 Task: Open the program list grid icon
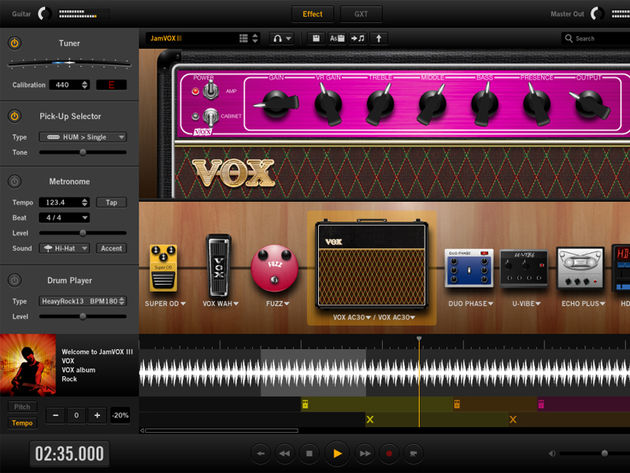tap(243, 38)
